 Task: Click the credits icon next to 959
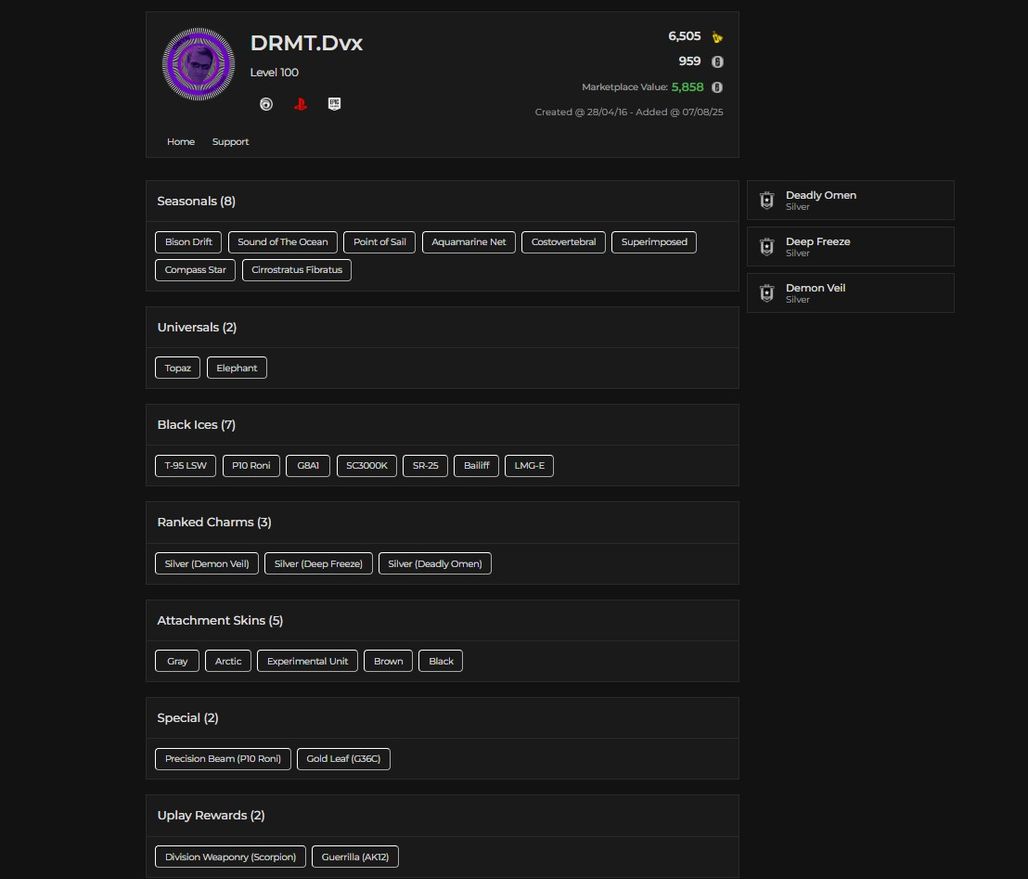tap(717, 62)
